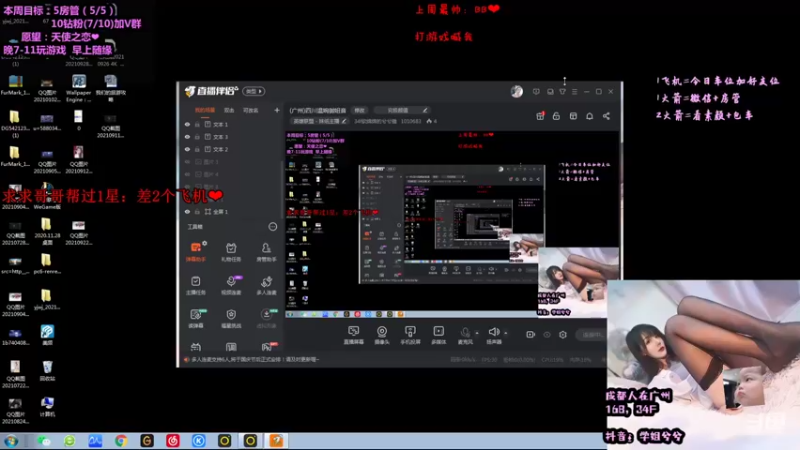The height and width of the screenshot is (450, 800).
Task: Click the padlock icon in top-right toolbar
Action: [x=557, y=116]
